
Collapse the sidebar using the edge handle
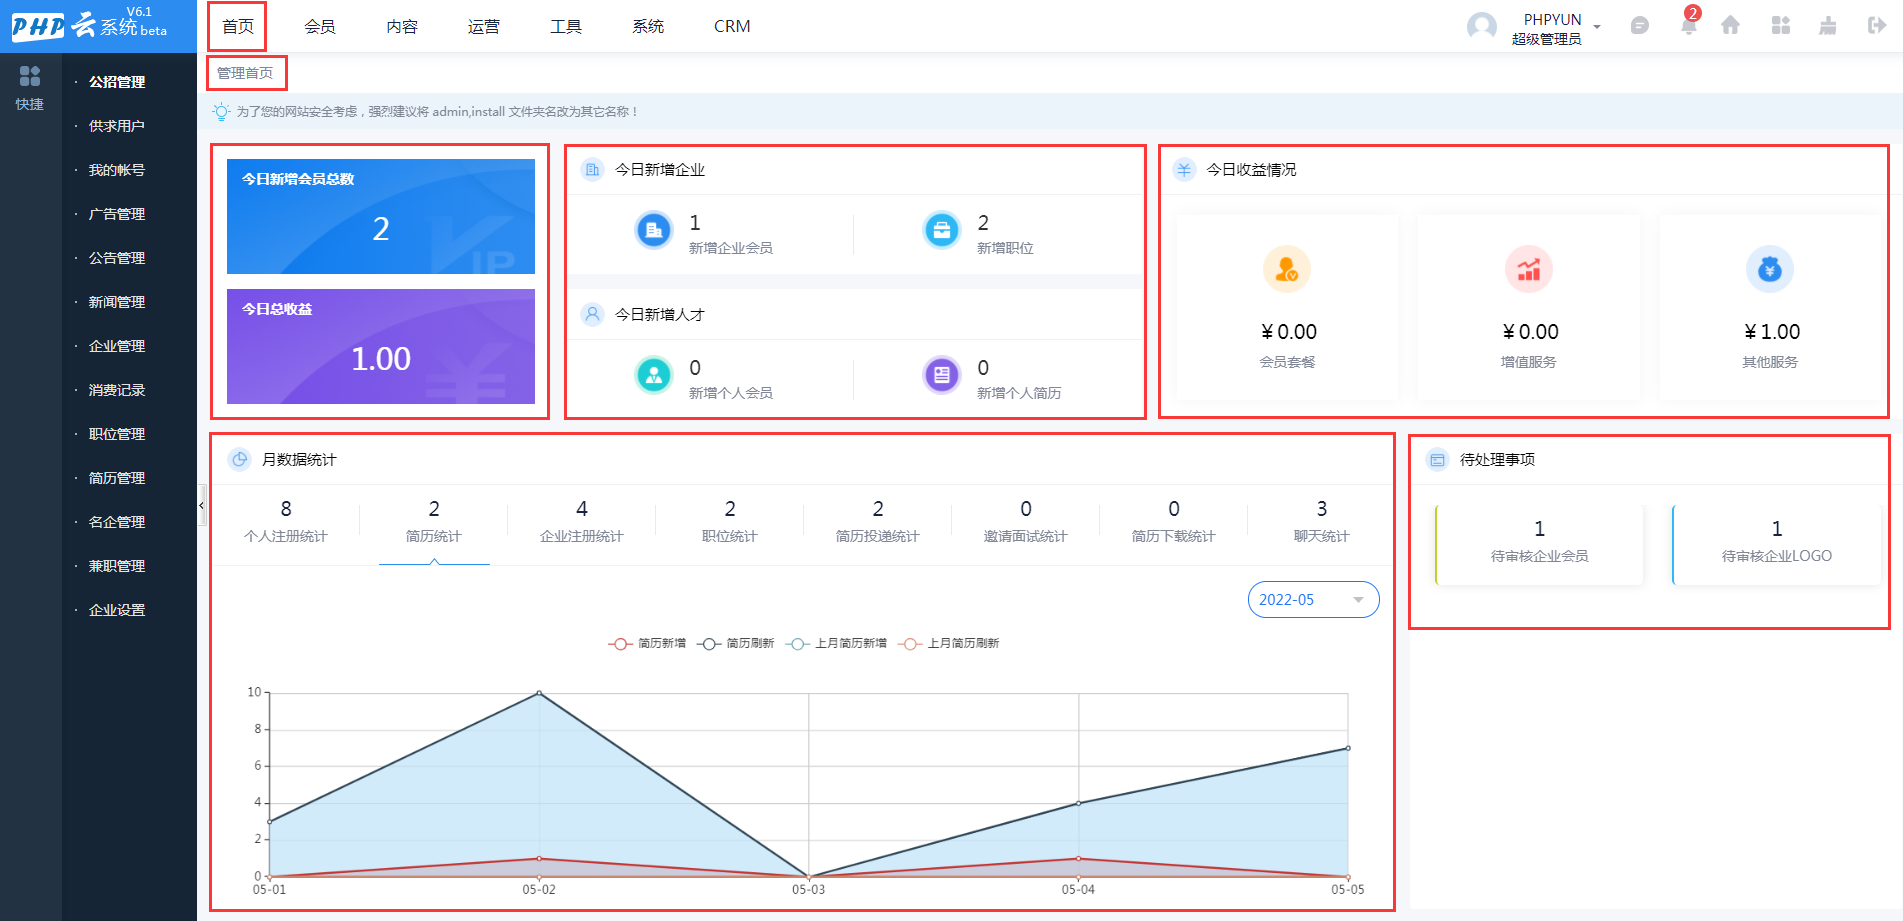point(202,505)
